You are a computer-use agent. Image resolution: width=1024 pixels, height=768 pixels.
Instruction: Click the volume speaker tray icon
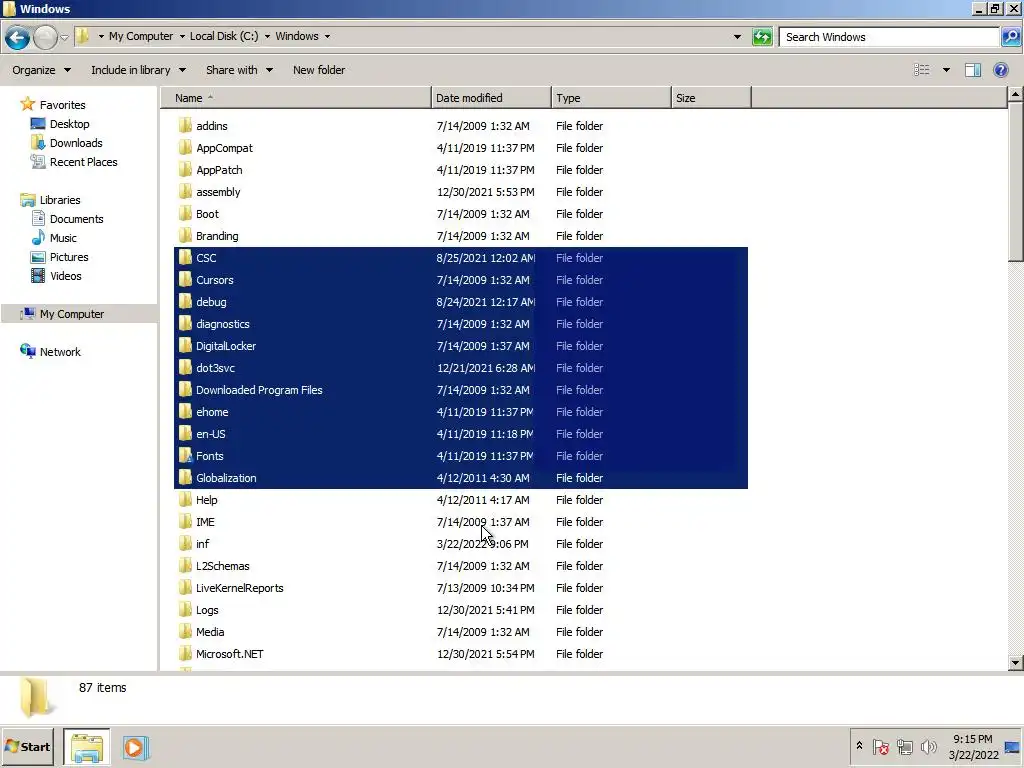(x=927, y=746)
